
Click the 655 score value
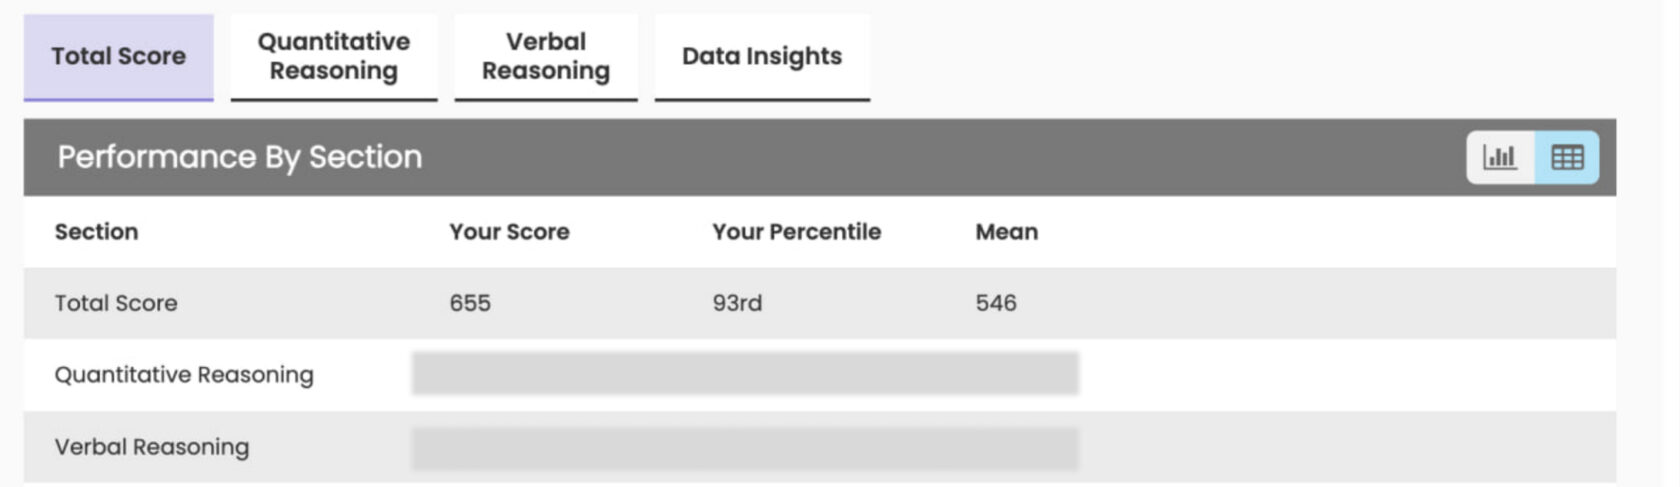pyautogui.click(x=470, y=303)
